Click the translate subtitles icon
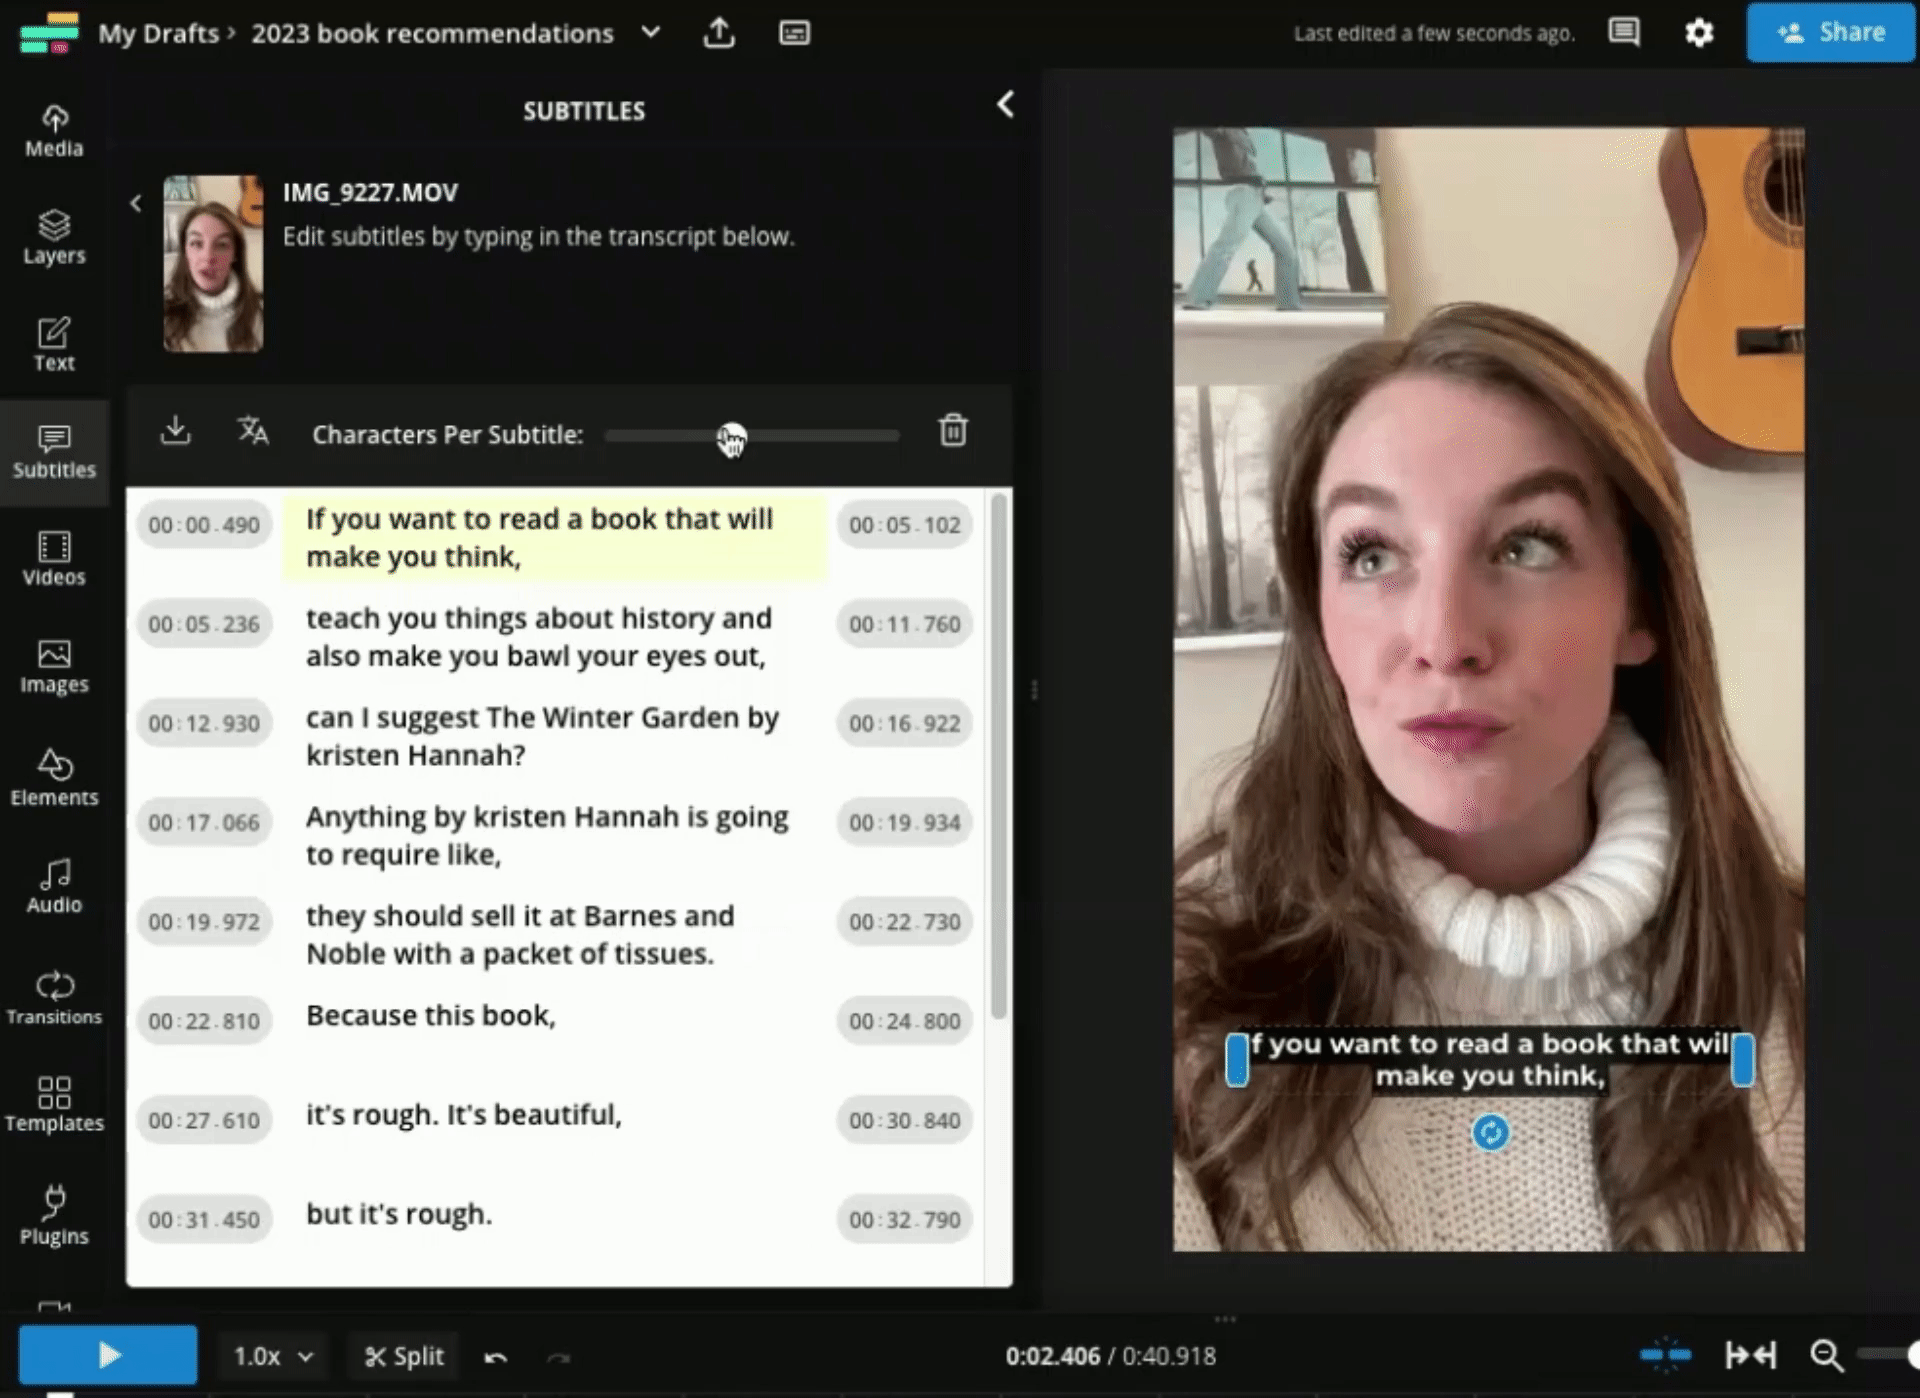Image resolution: width=1920 pixels, height=1398 pixels. (x=253, y=431)
